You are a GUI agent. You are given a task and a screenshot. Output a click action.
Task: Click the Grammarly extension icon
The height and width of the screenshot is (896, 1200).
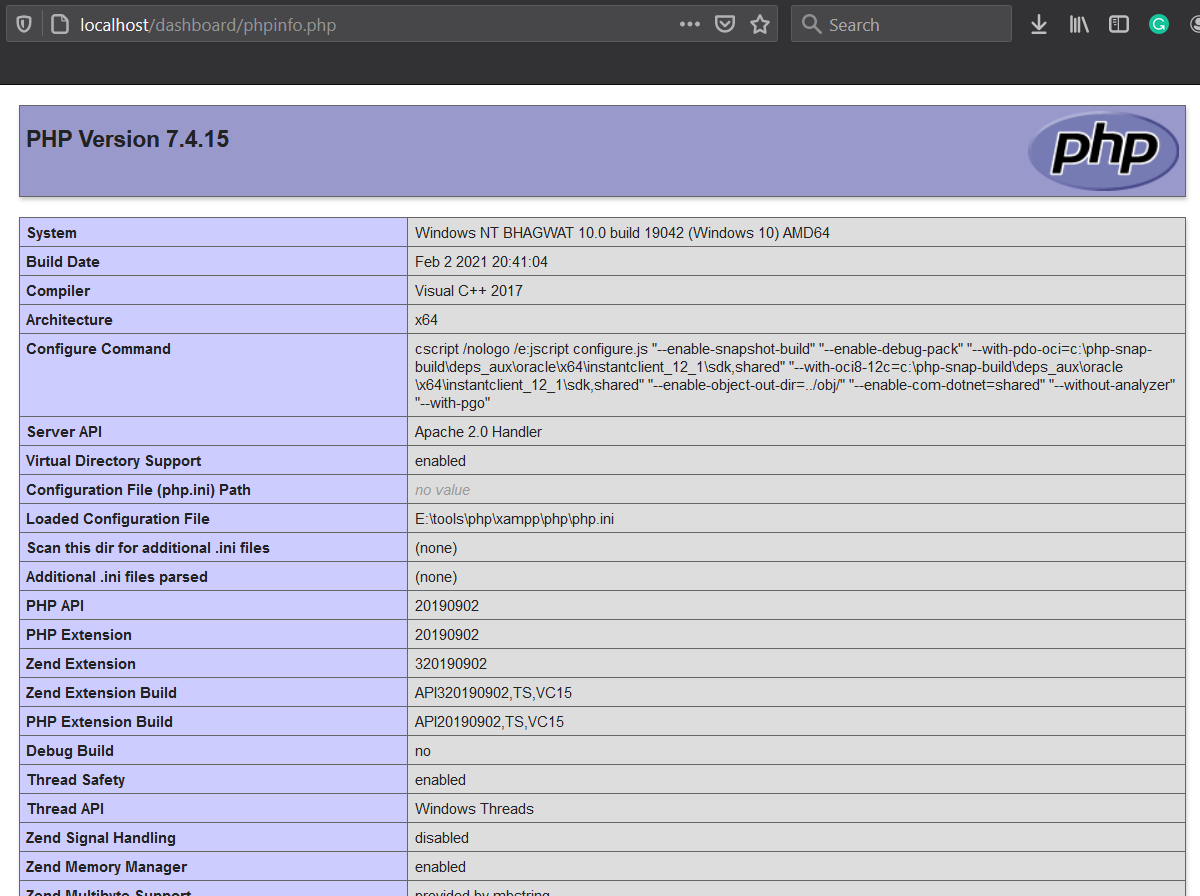pyautogui.click(x=1159, y=24)
